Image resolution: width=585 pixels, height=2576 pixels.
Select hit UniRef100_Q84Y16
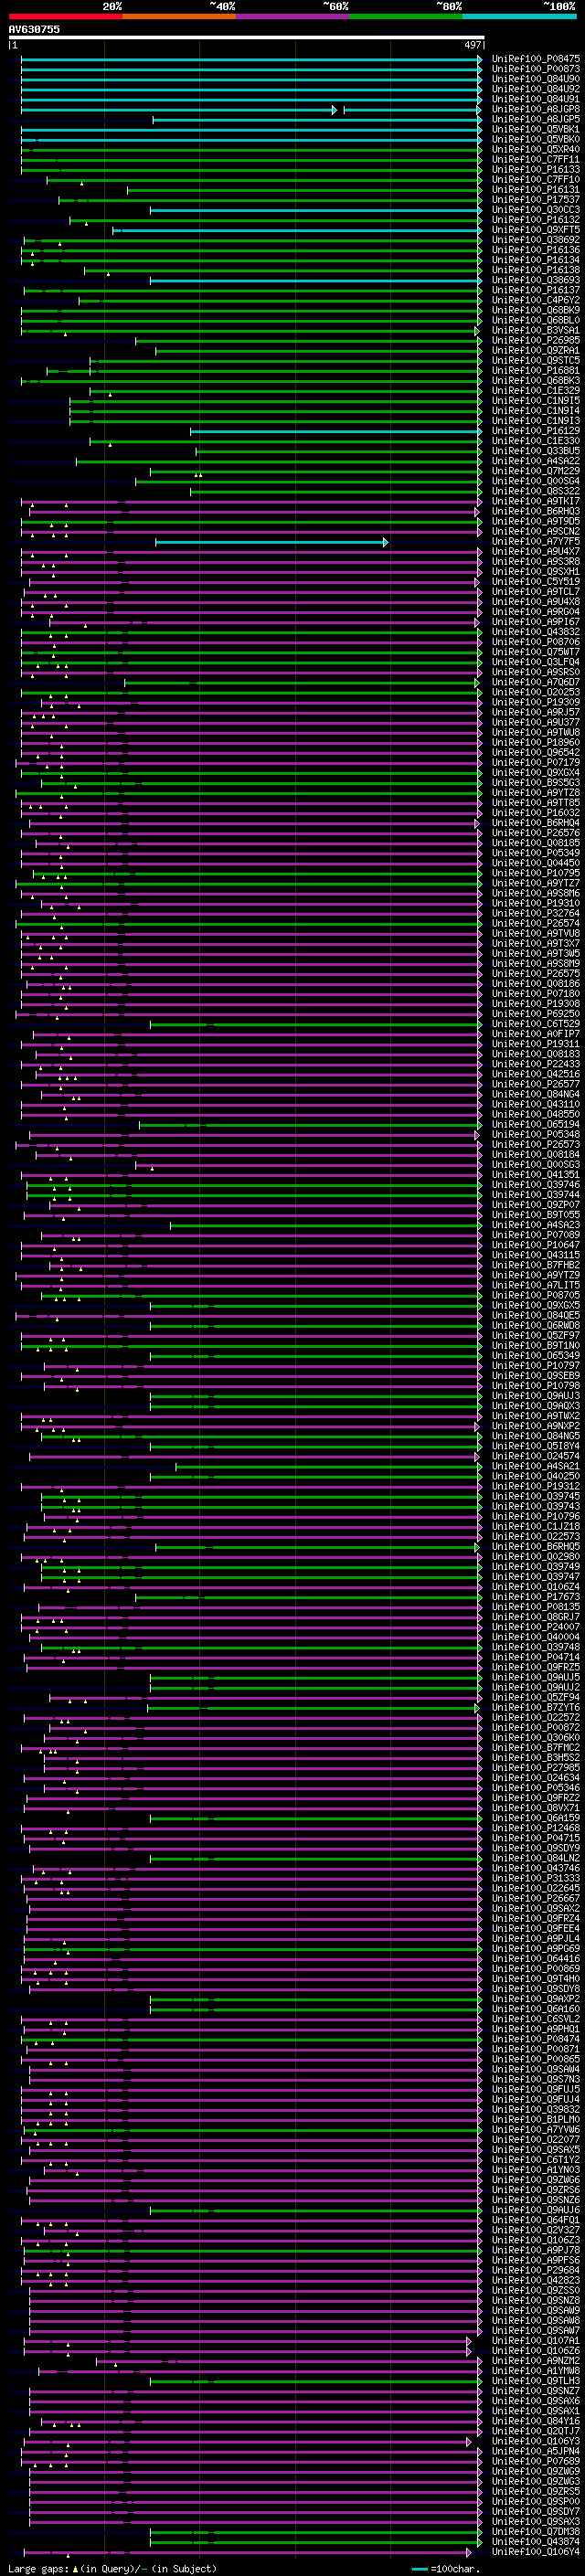536,2420
